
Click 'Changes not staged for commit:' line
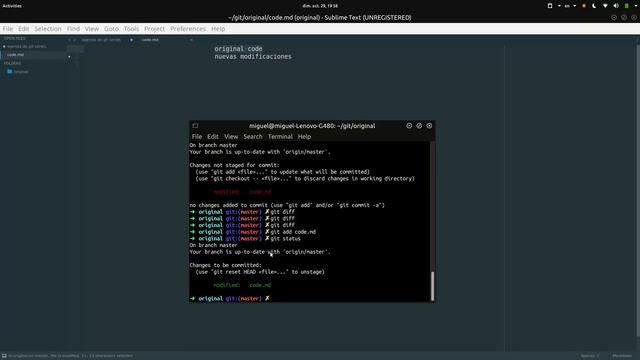(234, 165)
